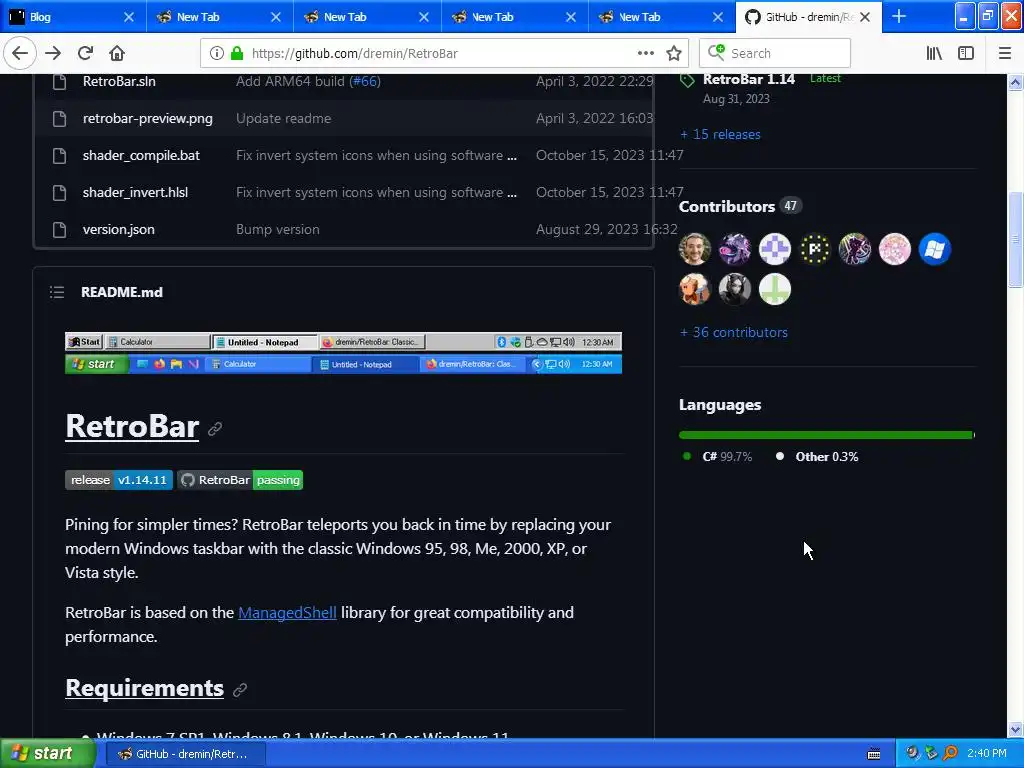Go forward with the forward arrow
This screenshot has height=768, width=1024.
(x=53, y=53)
